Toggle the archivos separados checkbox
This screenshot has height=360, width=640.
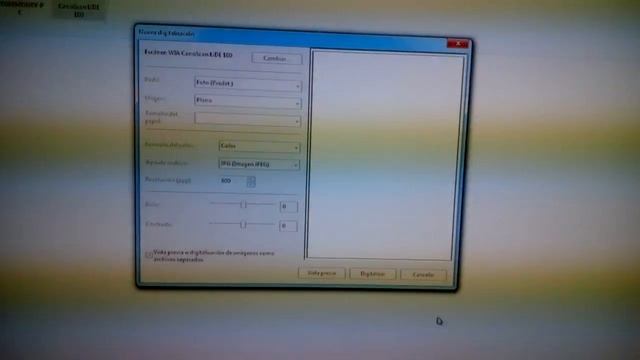(x=149, y=255)
